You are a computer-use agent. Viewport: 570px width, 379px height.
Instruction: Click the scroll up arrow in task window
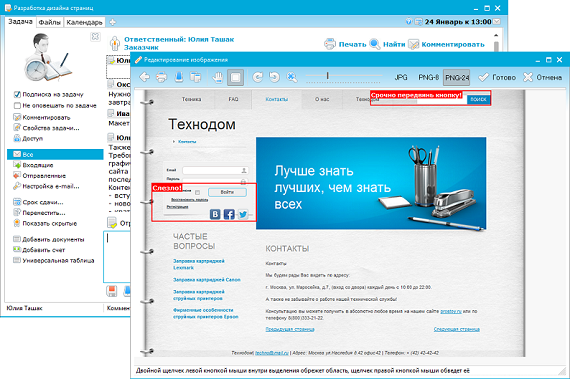tap(496, 35)
